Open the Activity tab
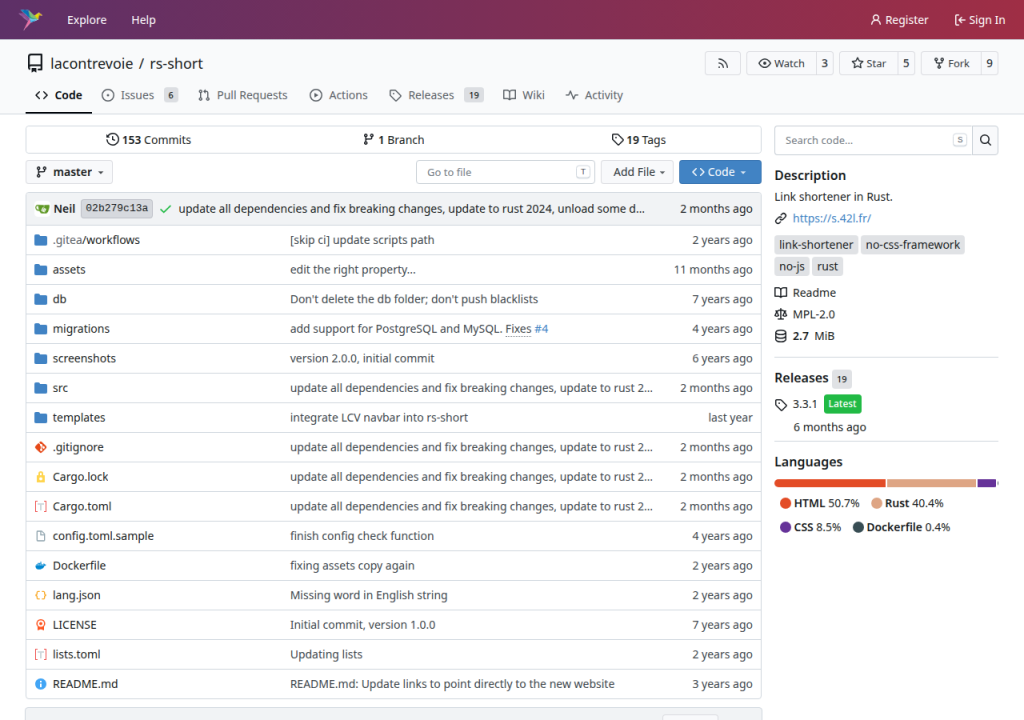The width and height of the screenshot is (1024, 720). click(594, 95)
